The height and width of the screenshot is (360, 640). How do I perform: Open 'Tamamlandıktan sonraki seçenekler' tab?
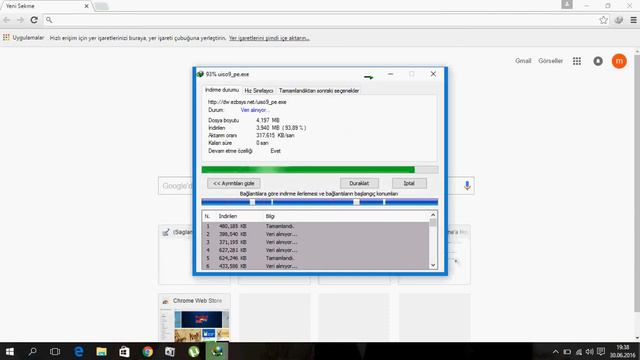coord(319,91)
